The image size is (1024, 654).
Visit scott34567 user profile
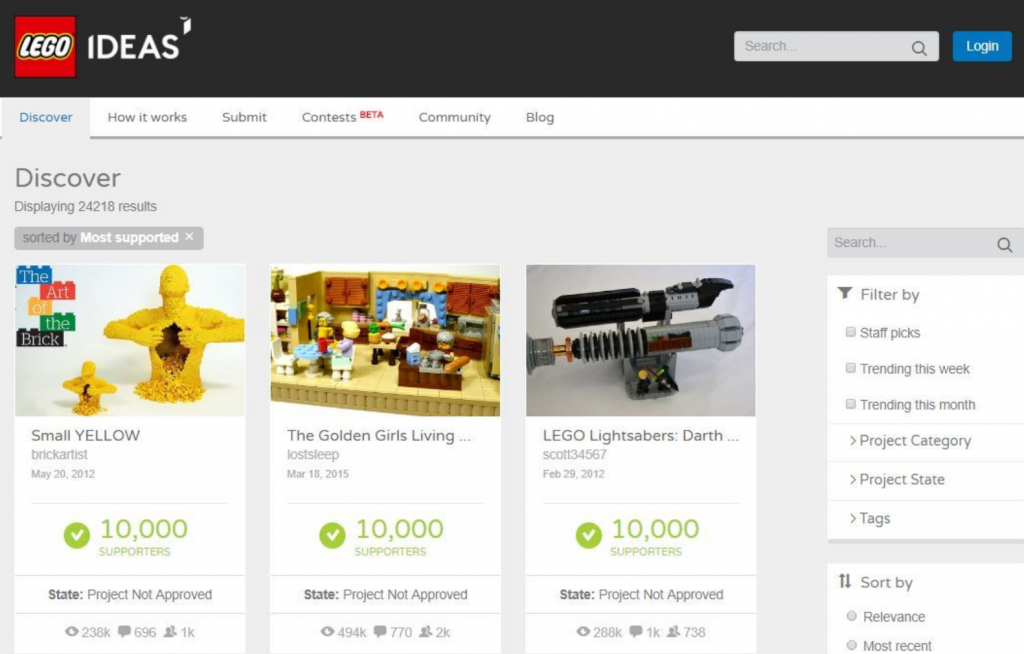click(x=575, y=455)
